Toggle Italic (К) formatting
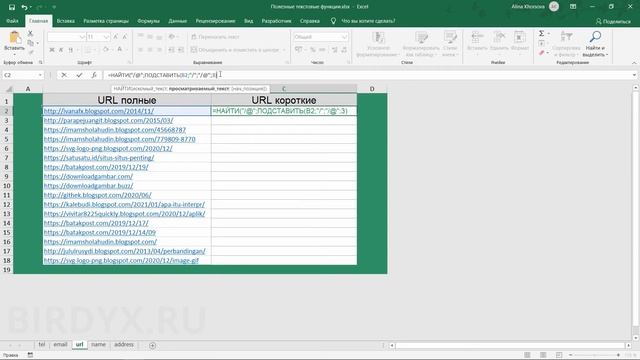Image resolution: width=640 pixels, height=360 pixels. [61, 50]
